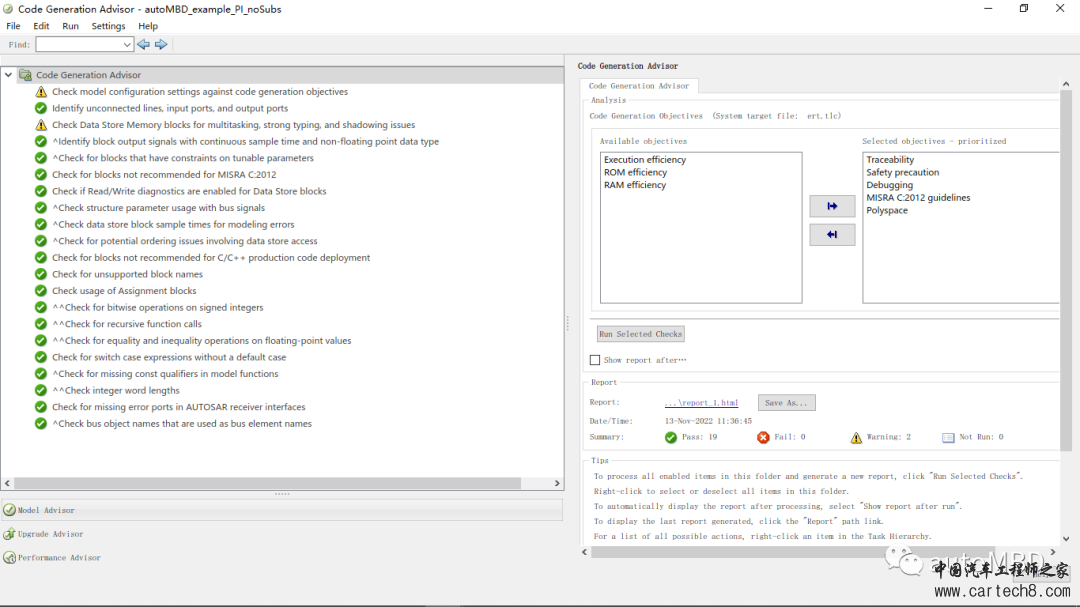Click the Find input field
The width and height of the screenshot is (1080, 607).
[79, 45]
